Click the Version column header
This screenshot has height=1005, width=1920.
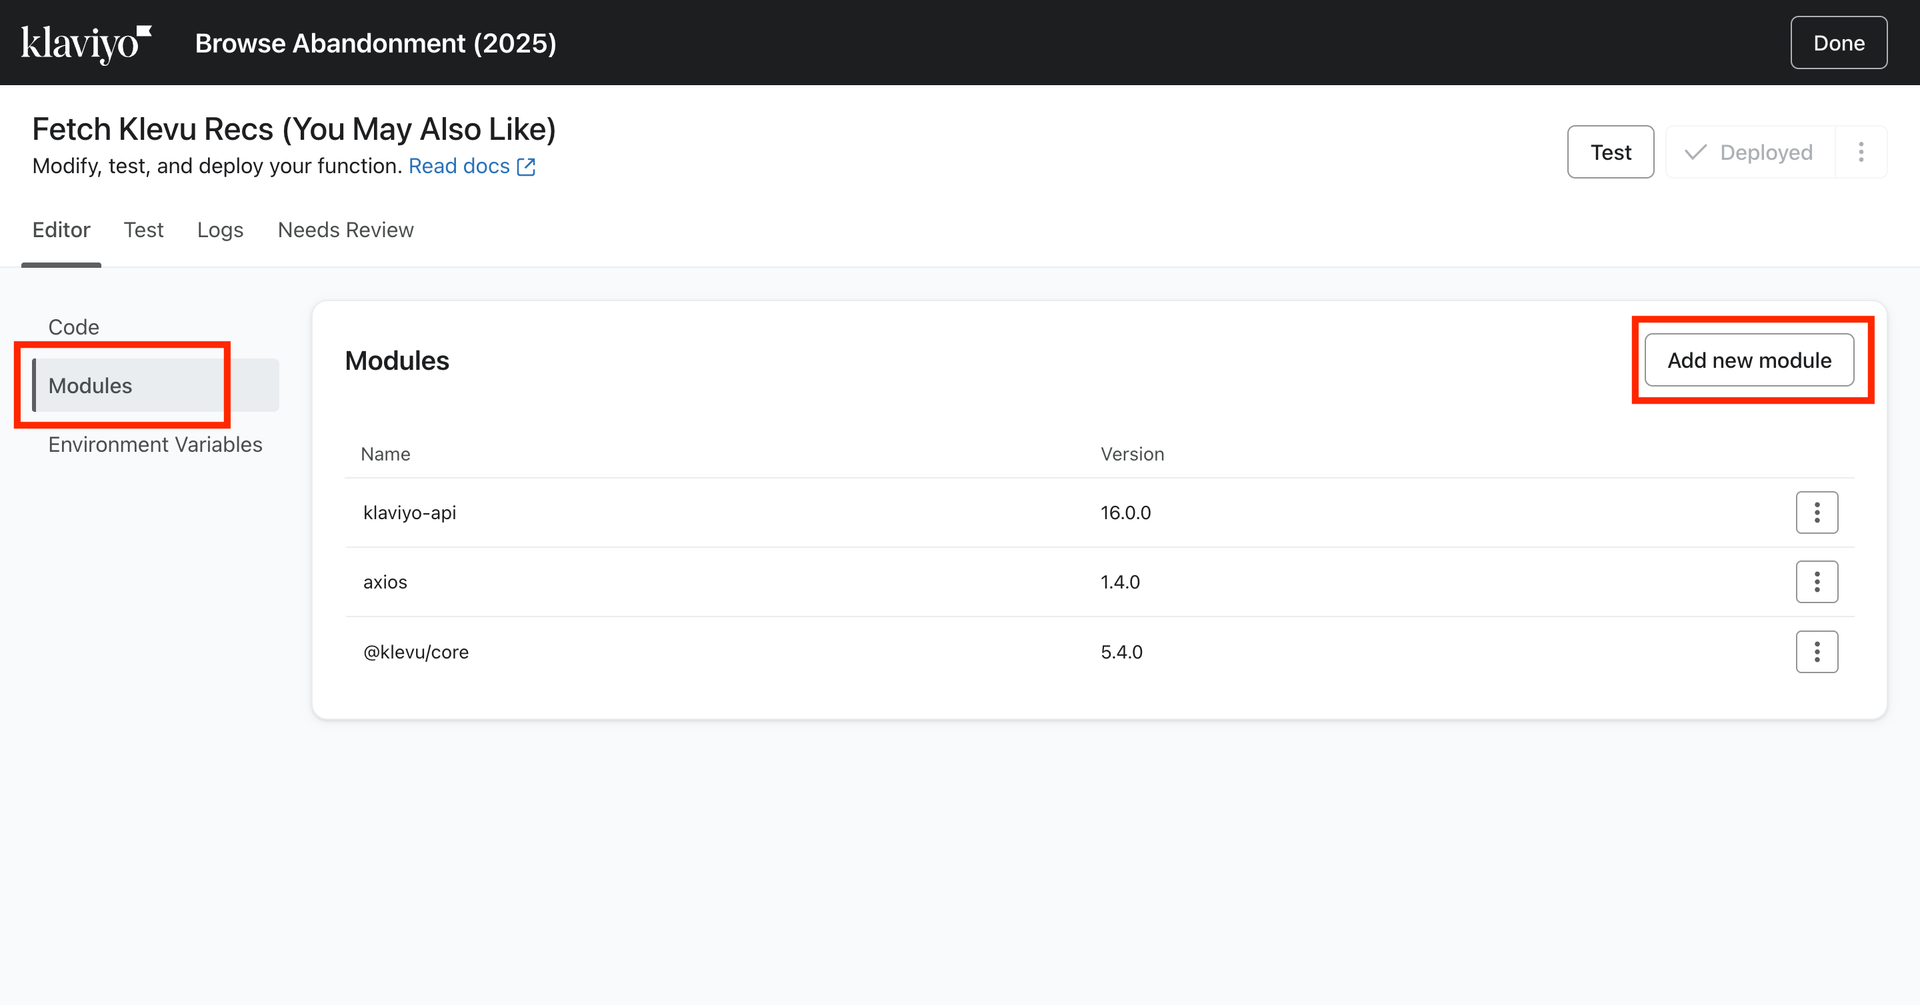point(1132,454)
